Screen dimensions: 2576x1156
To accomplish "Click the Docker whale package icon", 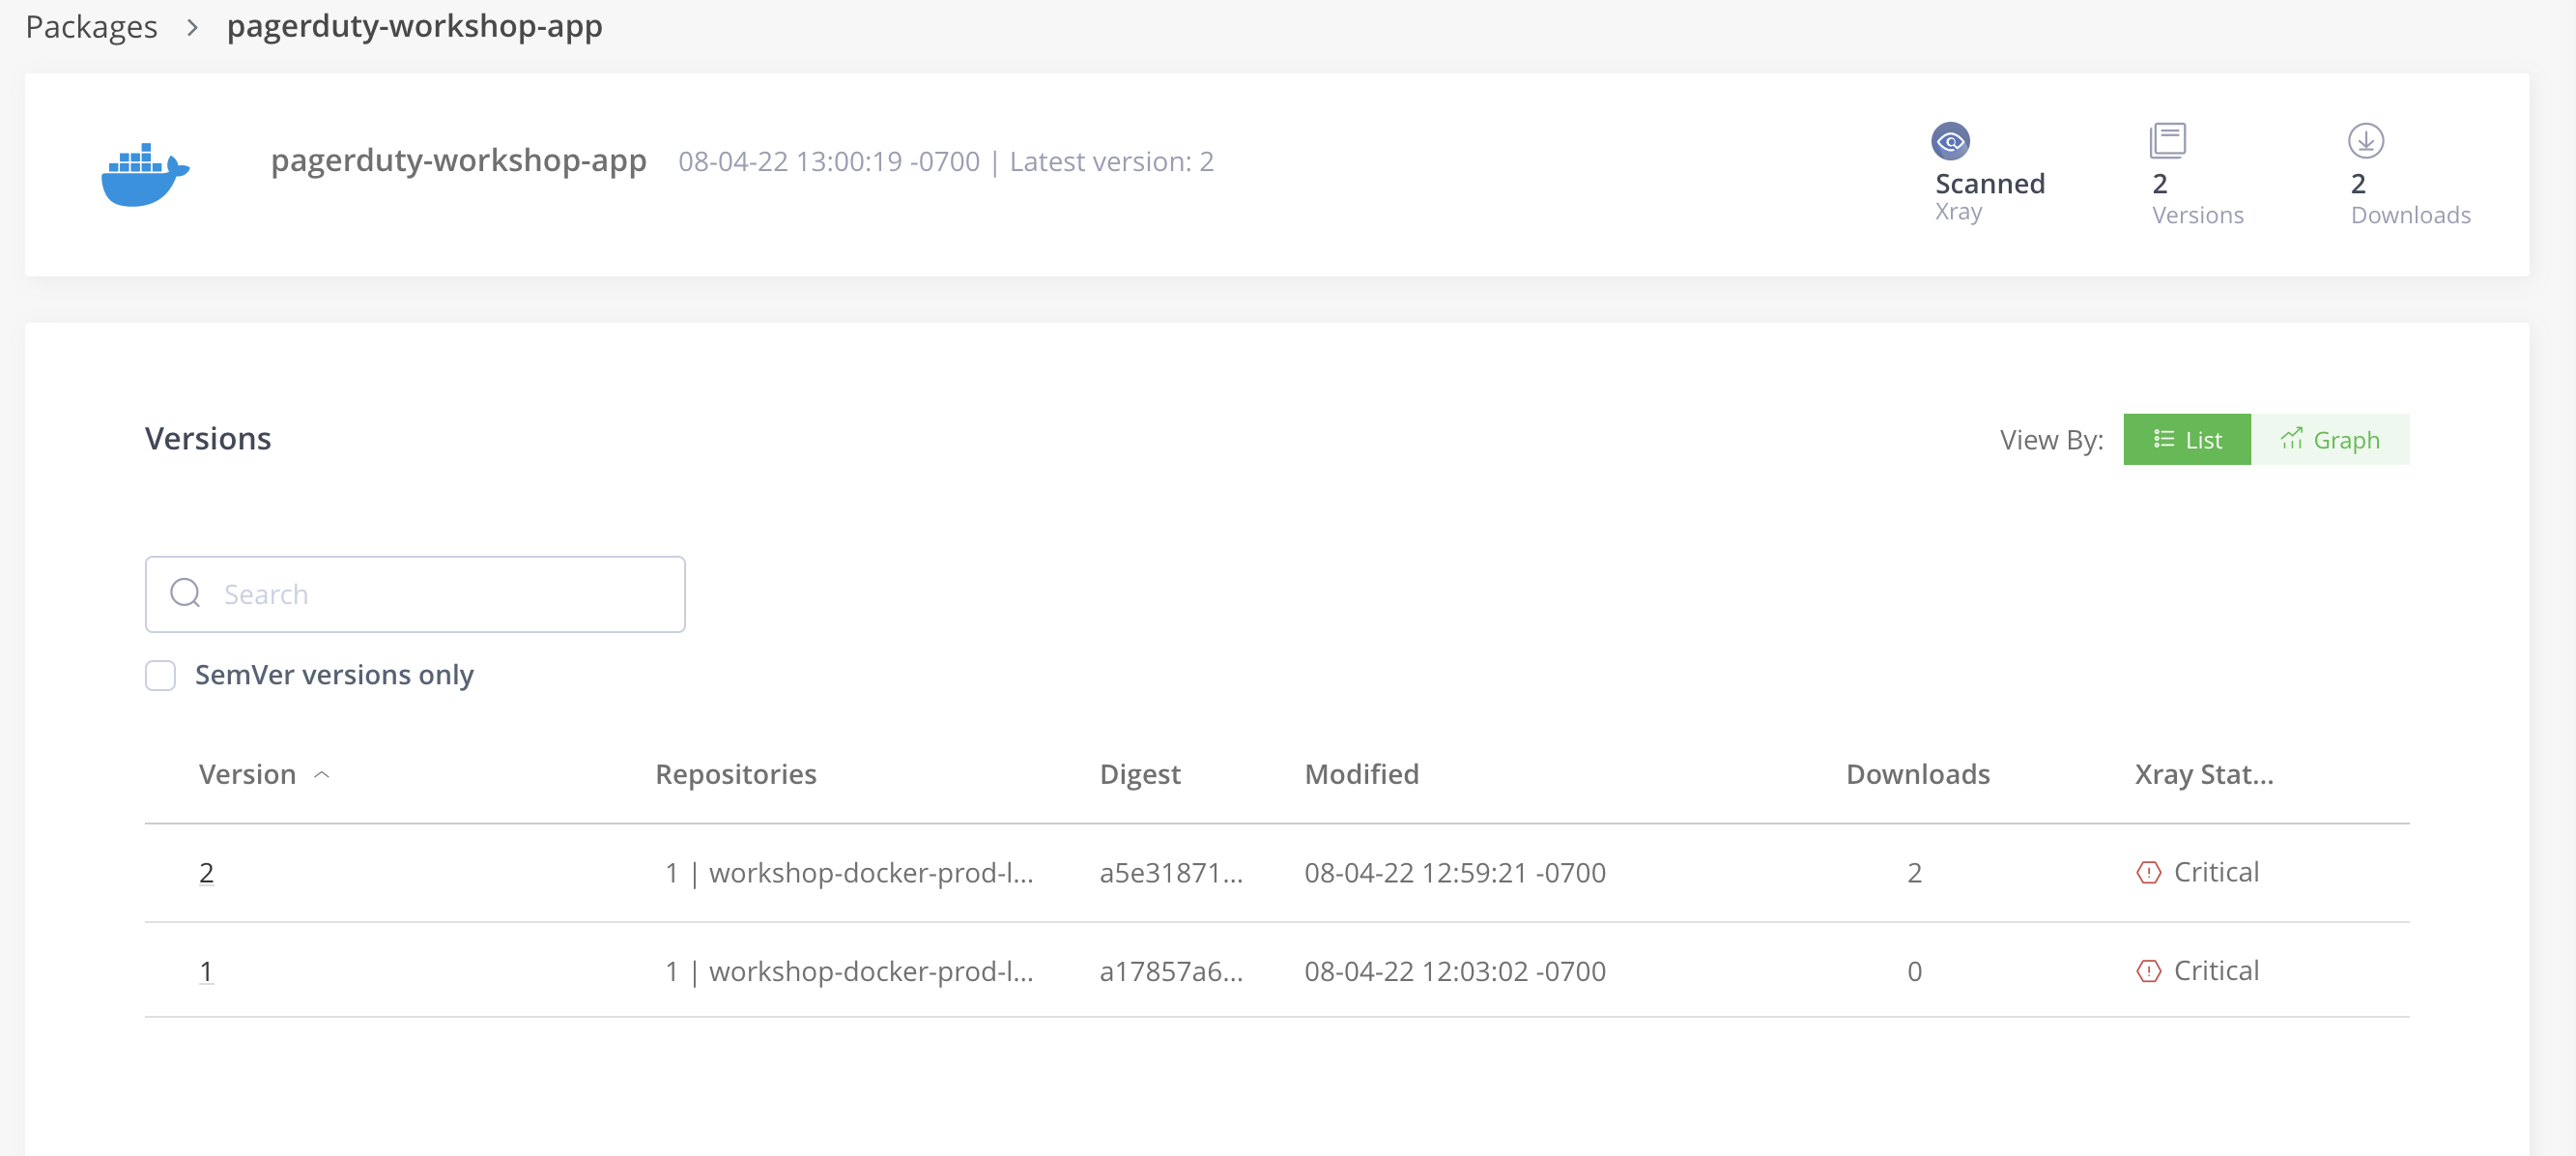I will [145, 174].
